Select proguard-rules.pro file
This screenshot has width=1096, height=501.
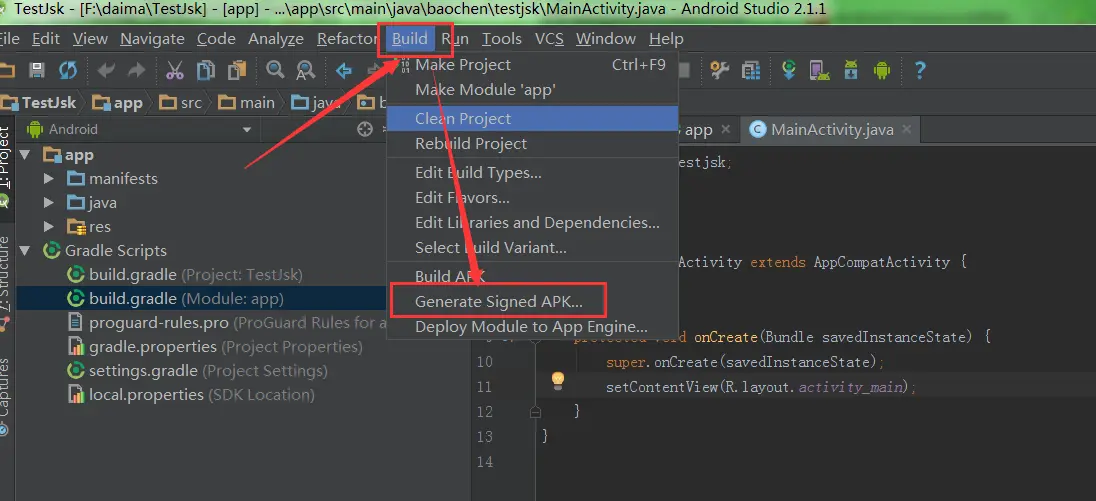pyautogui.click(x=227, y=323)
